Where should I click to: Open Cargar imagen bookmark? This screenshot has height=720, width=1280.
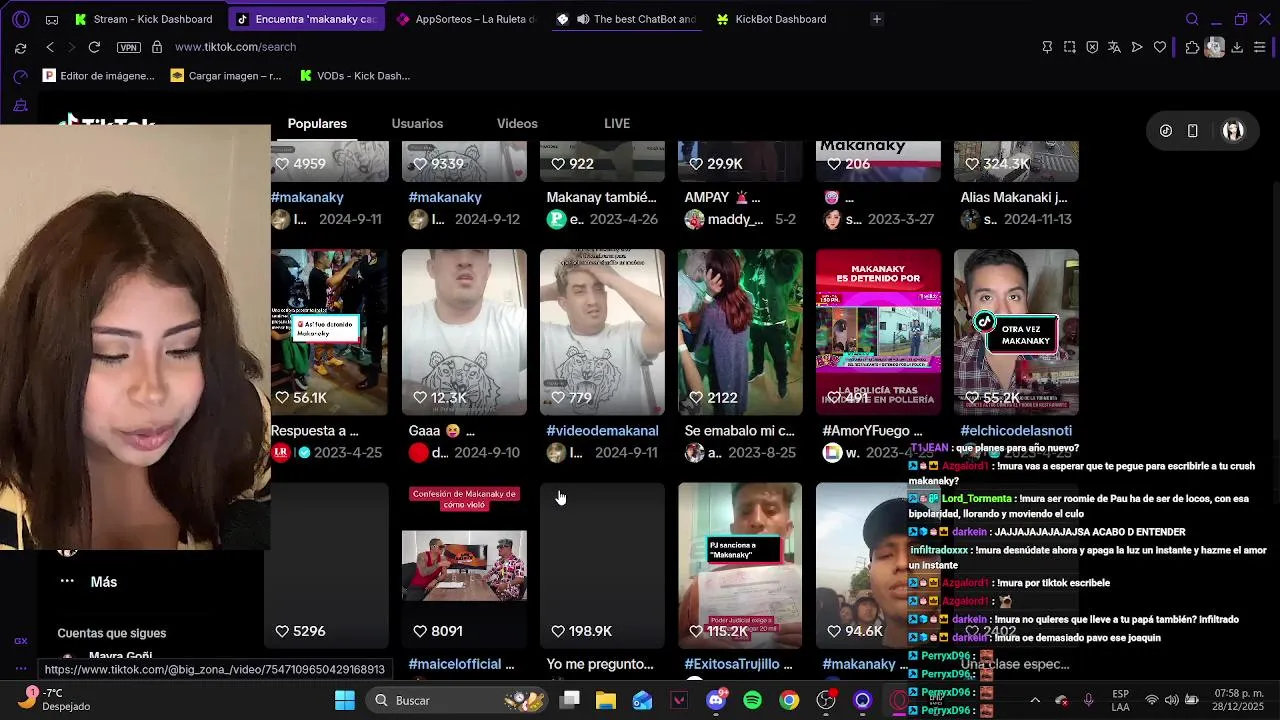click(x=226, y=75)
